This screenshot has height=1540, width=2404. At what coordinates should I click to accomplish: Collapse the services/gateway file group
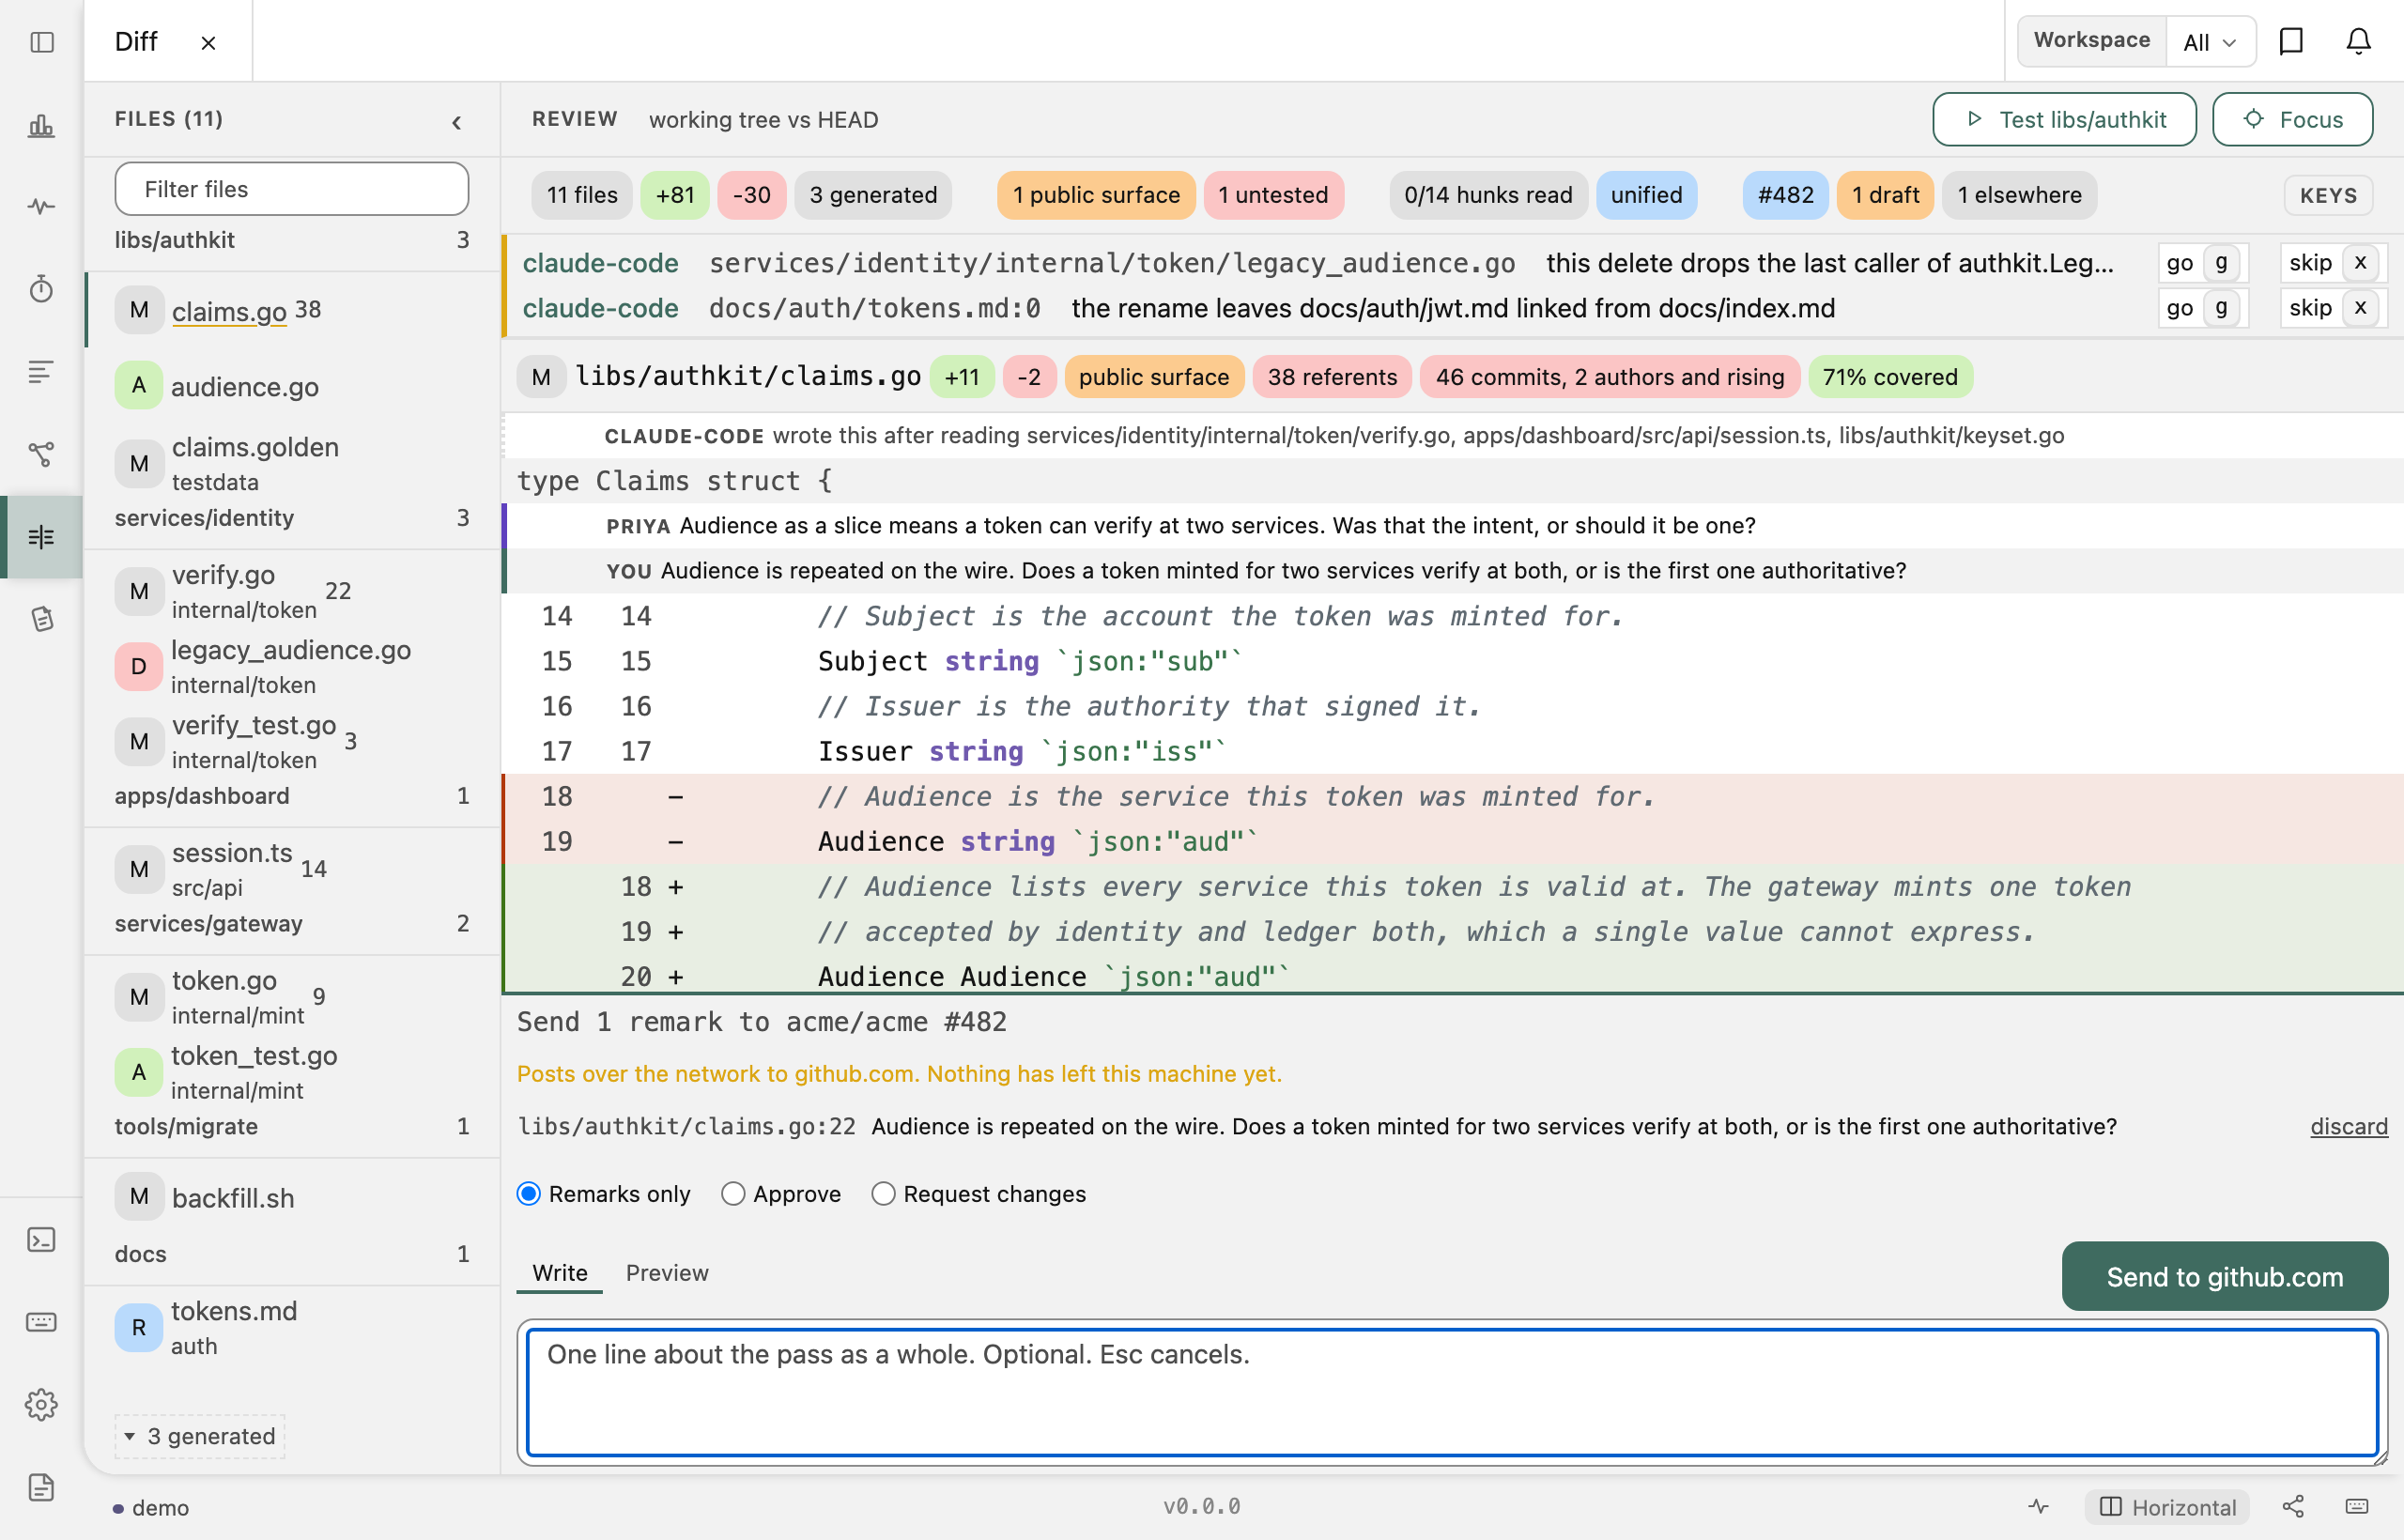pos(291,924)
